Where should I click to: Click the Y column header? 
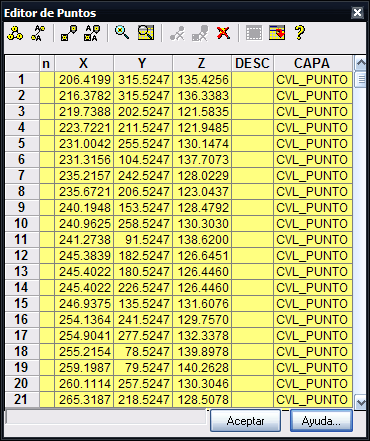143,63
